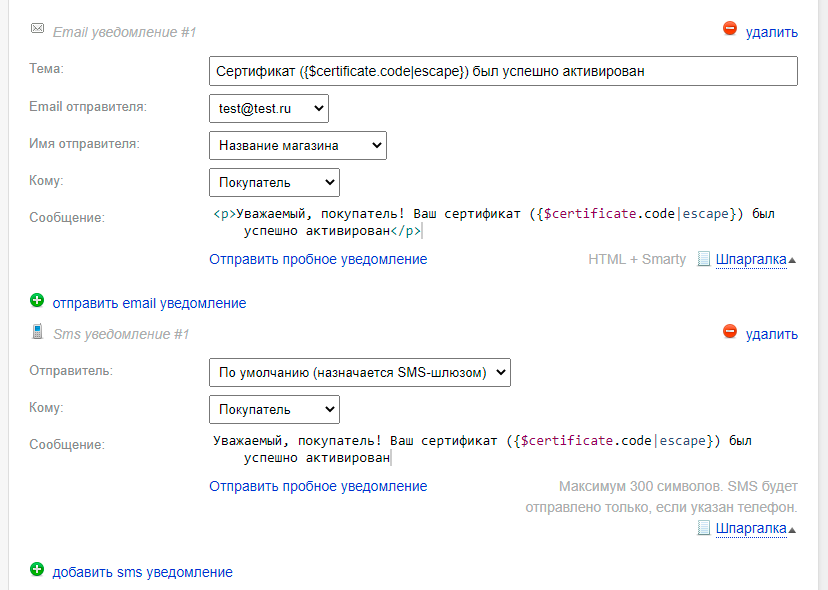Click the red delete icon for Sms уведомление #1
This screenshot has width=828, height=590.
coord(730,332)
